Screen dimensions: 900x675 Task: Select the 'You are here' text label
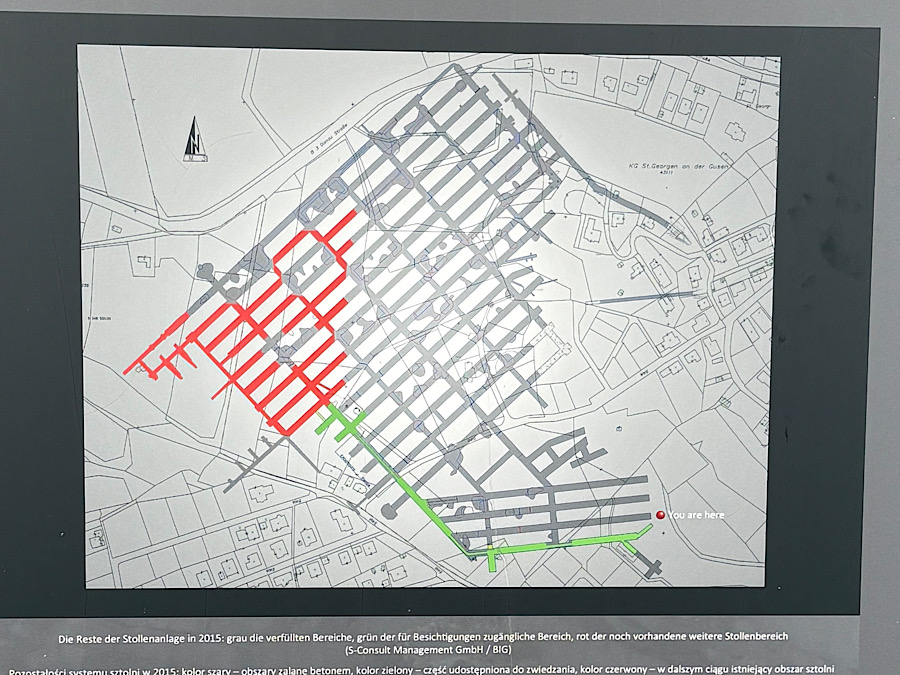pyautogui.click(x=696, y=515)
